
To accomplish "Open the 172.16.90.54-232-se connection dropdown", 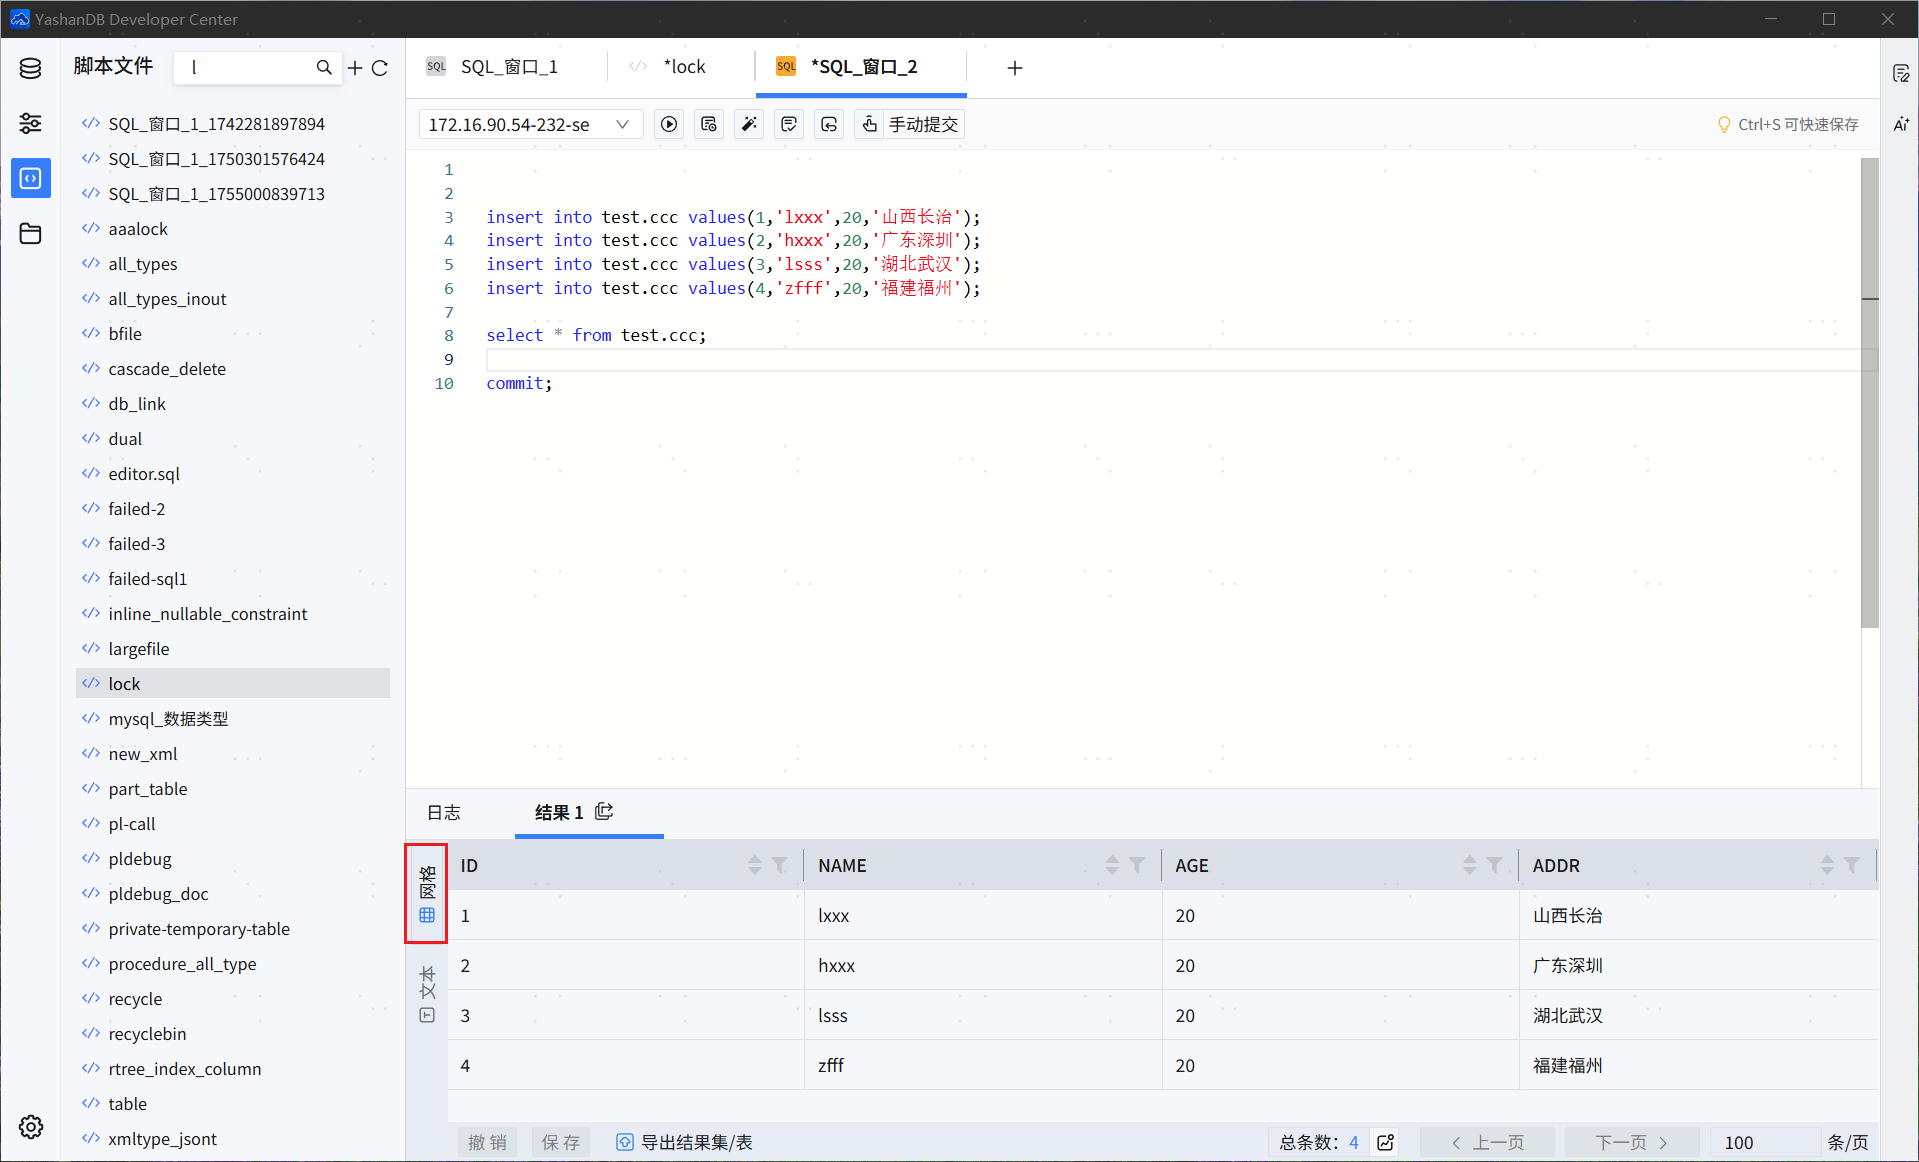I will (529, 124).
